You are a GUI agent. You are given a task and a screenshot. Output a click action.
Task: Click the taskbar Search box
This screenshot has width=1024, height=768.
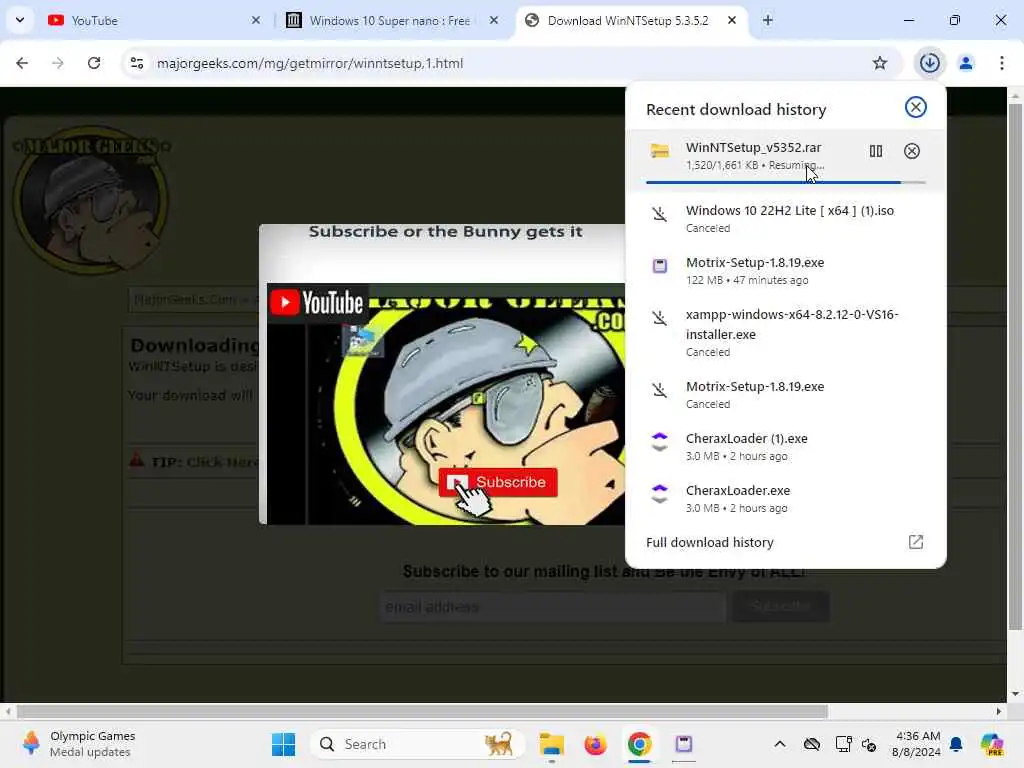pyautogui.click(x=418, y=744)
